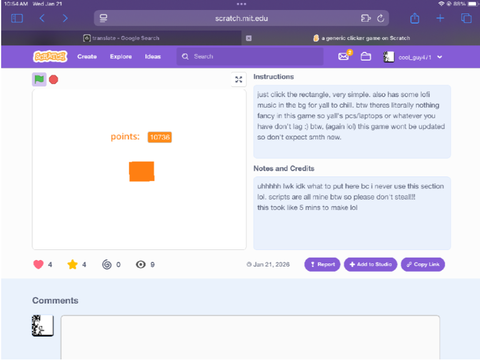The height and width of the screenshot is (360, 480).
Task: Open the Explore menu item
Action: [121, 57]
